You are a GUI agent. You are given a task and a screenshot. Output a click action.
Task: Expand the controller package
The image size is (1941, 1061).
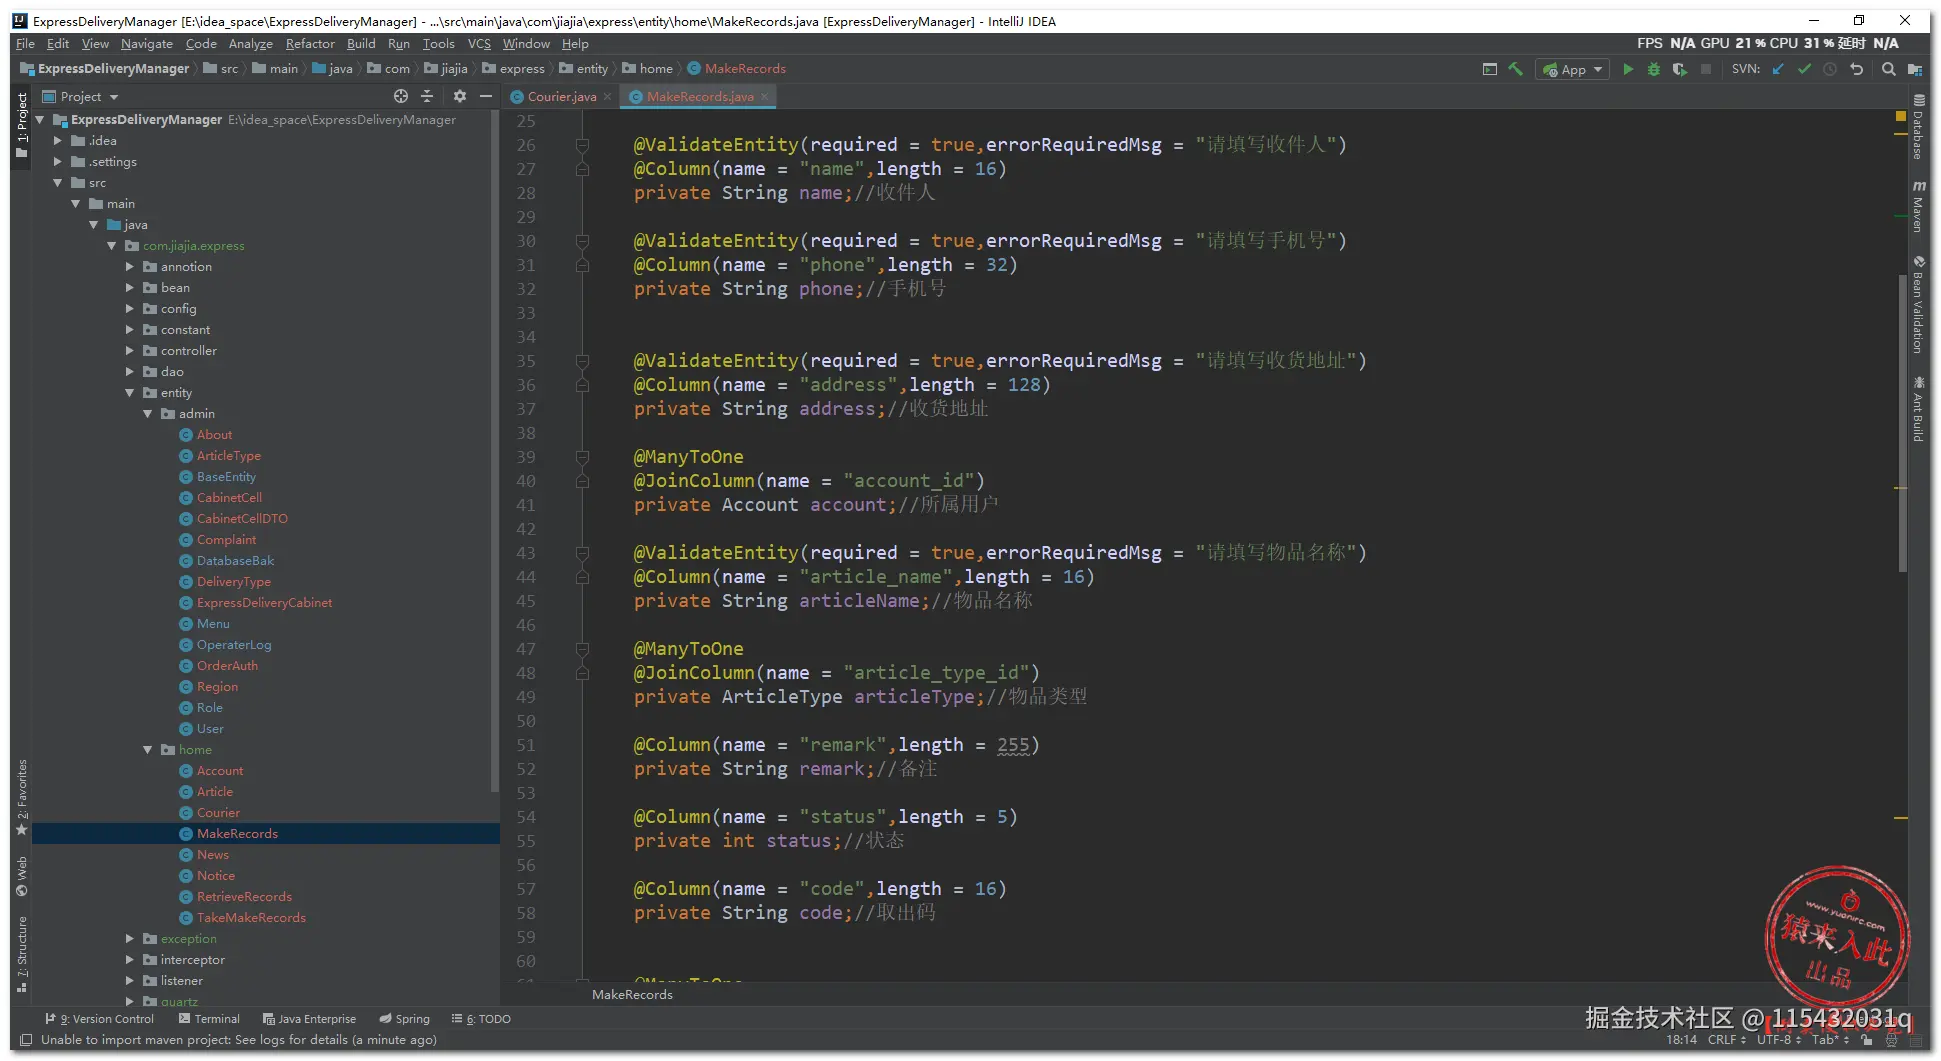[130, 351]
